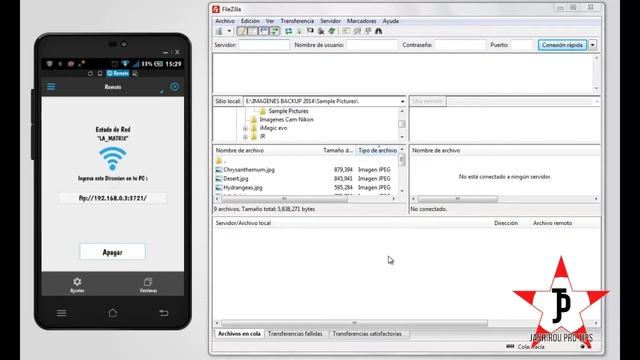
Task: Select Sample Pictures folder in local tree
Action: pyautogui.click(x=288, y=111)
